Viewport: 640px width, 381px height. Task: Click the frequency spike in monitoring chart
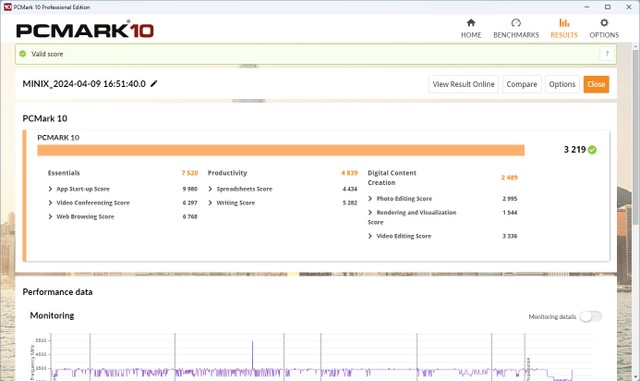point(252,355)
